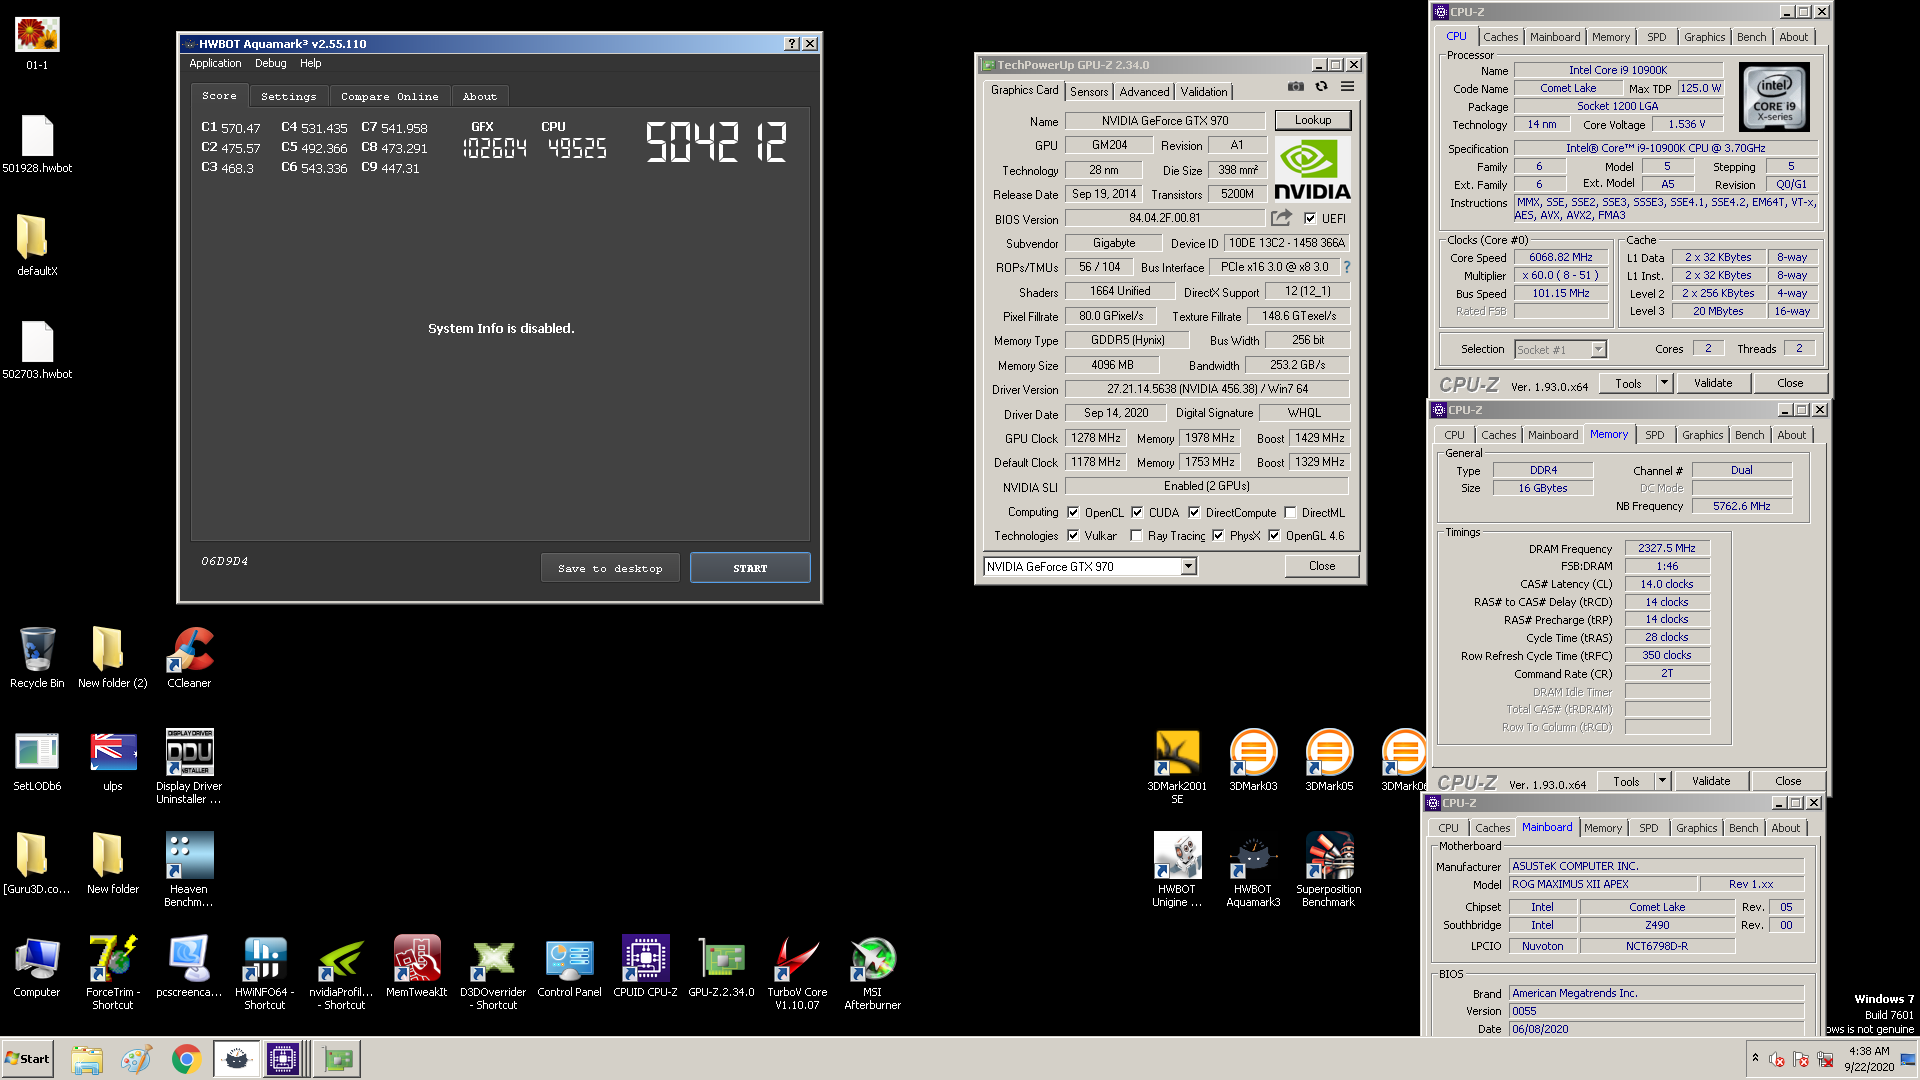This screenshot has height=1080, width=1920.
Task: Open the HWiNFO64 shortcut icon
Action: coord(265,972)
